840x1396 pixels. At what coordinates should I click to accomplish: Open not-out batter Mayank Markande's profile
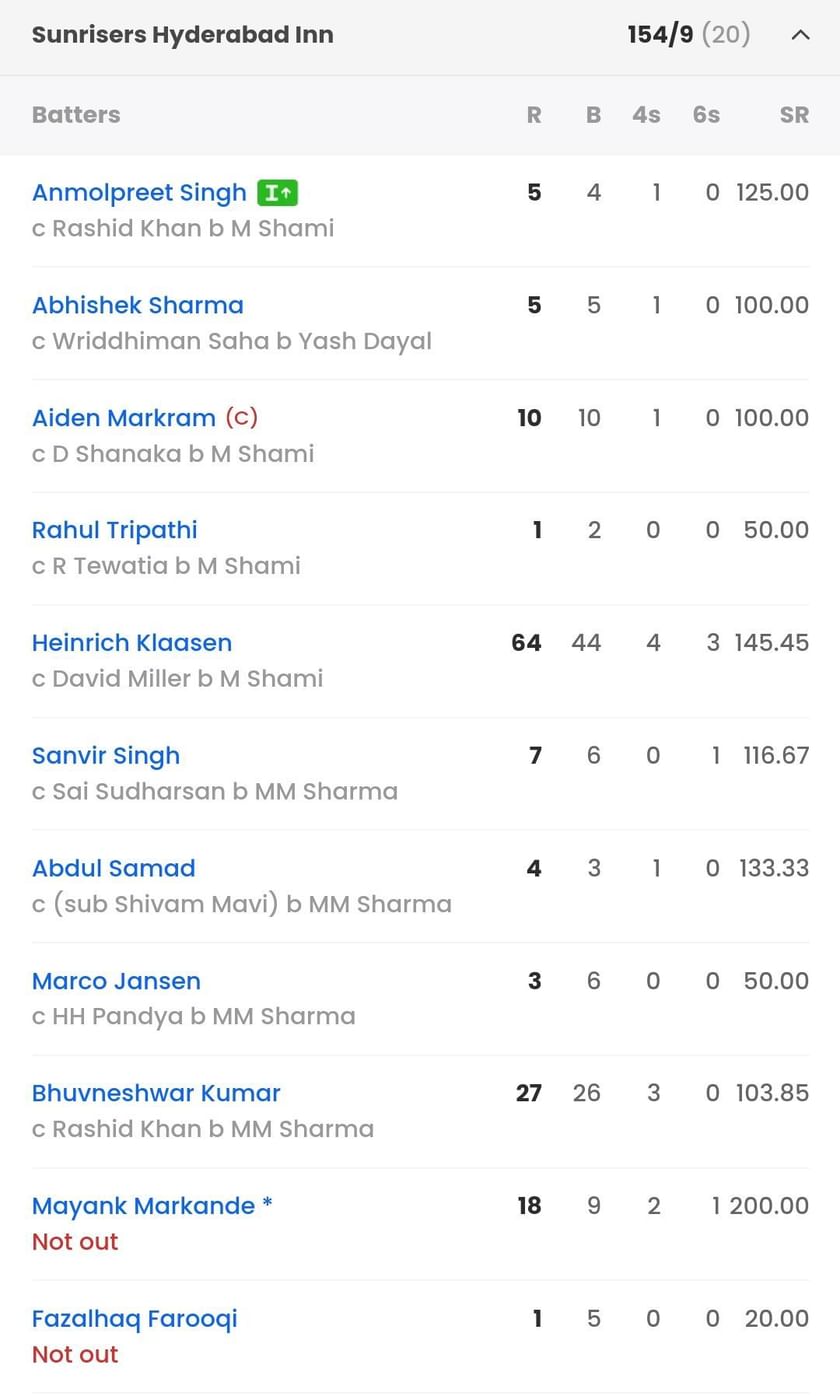click(143, 1206)
